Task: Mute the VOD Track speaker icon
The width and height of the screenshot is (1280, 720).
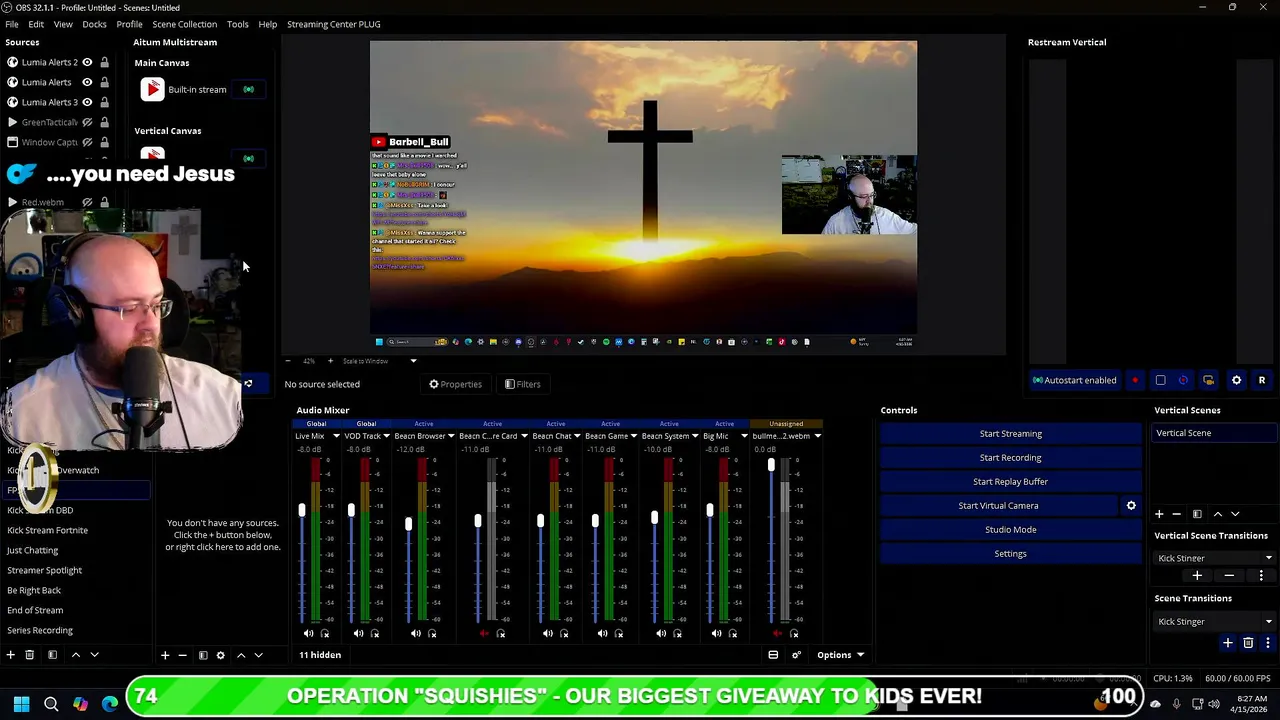Action: pos(358,633)
